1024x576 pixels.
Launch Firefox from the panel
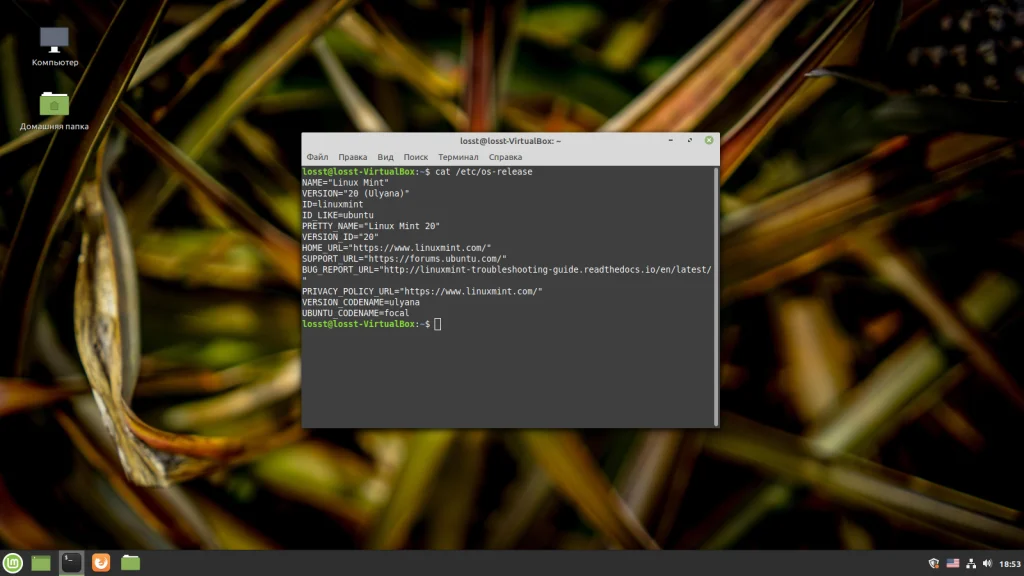tap(101, 562)
